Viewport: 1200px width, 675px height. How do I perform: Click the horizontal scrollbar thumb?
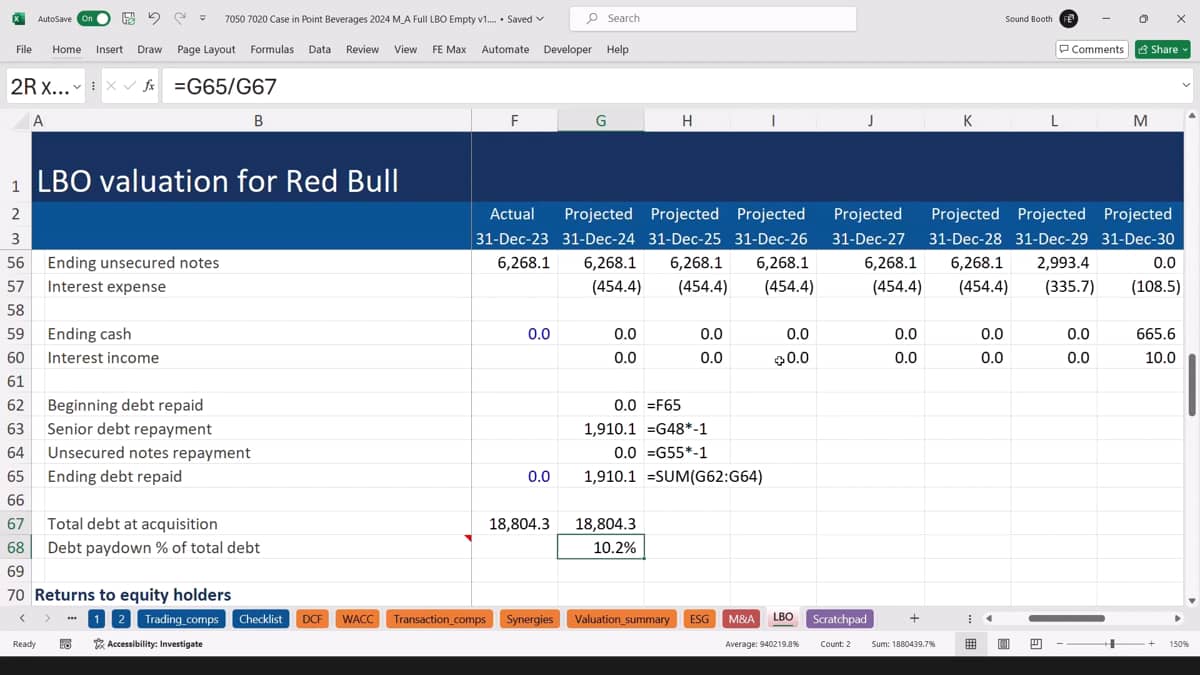pyautogui.click(x=1066, y=619)
